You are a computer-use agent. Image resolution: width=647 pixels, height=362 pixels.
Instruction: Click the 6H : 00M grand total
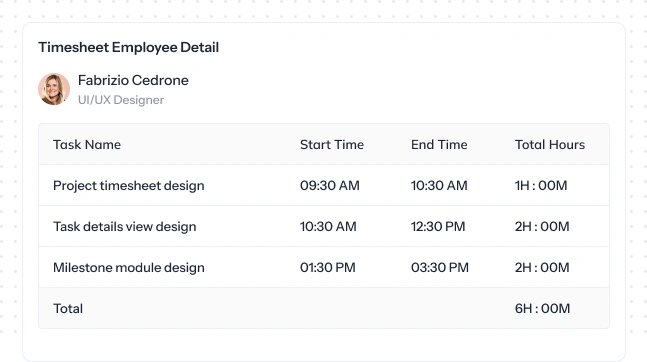542,308
